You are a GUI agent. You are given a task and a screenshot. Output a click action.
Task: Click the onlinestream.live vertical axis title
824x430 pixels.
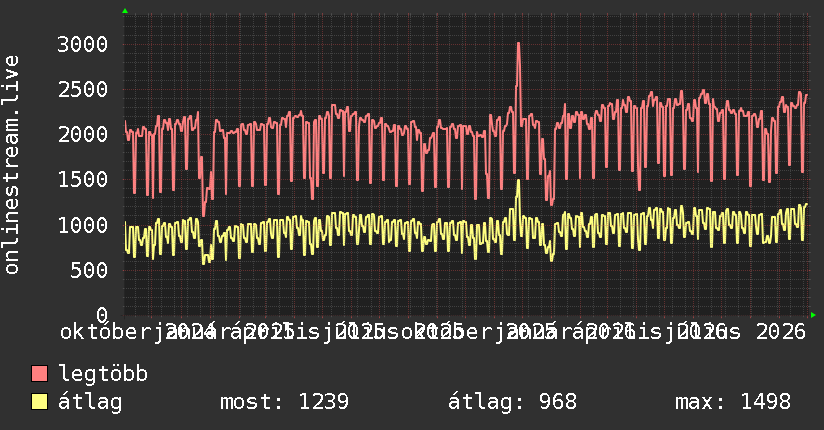[x=11, y=165]
